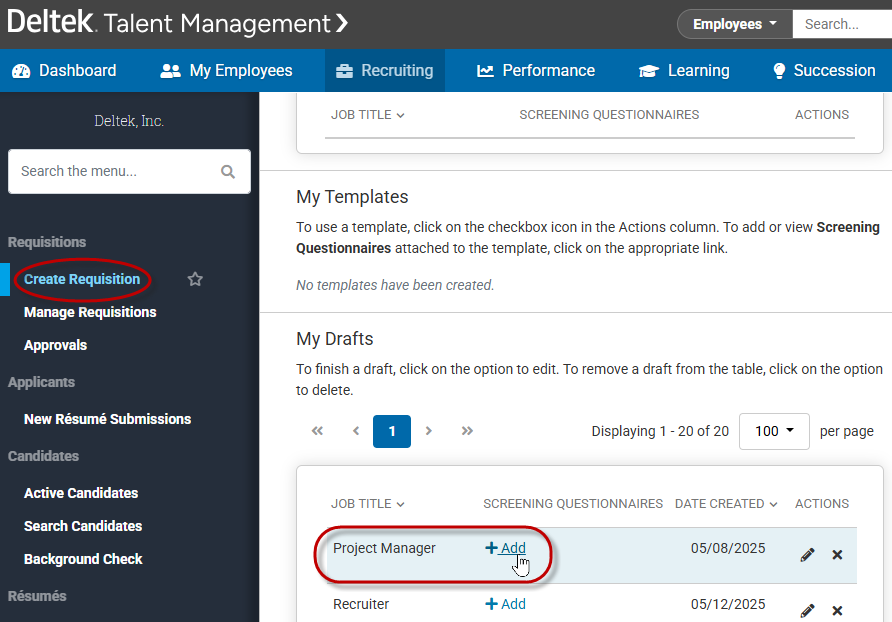Click the top Search input field
This screenshot has height=622, width=892.
pyautogui.click(x=842, y=24)
